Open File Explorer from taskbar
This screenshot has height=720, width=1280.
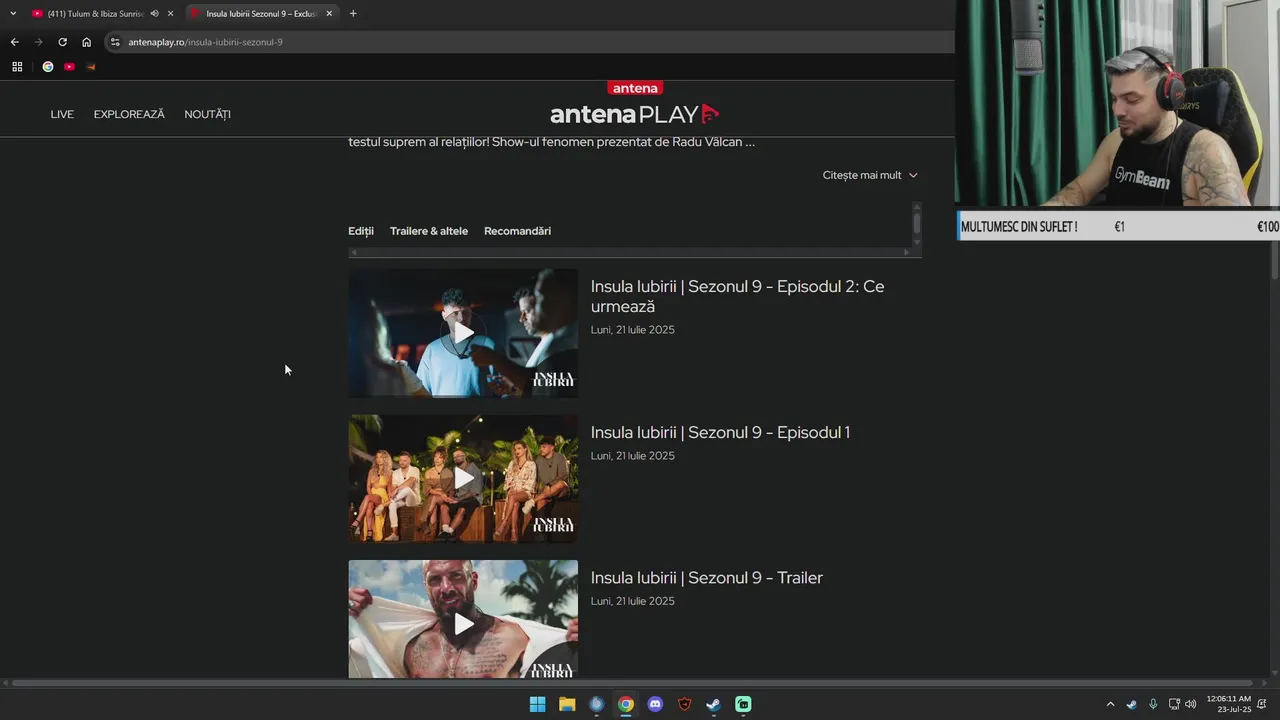(567, 704)
